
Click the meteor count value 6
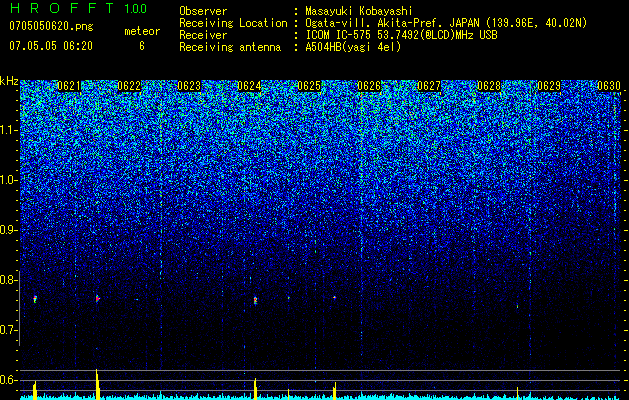click(x=142, y=46)
